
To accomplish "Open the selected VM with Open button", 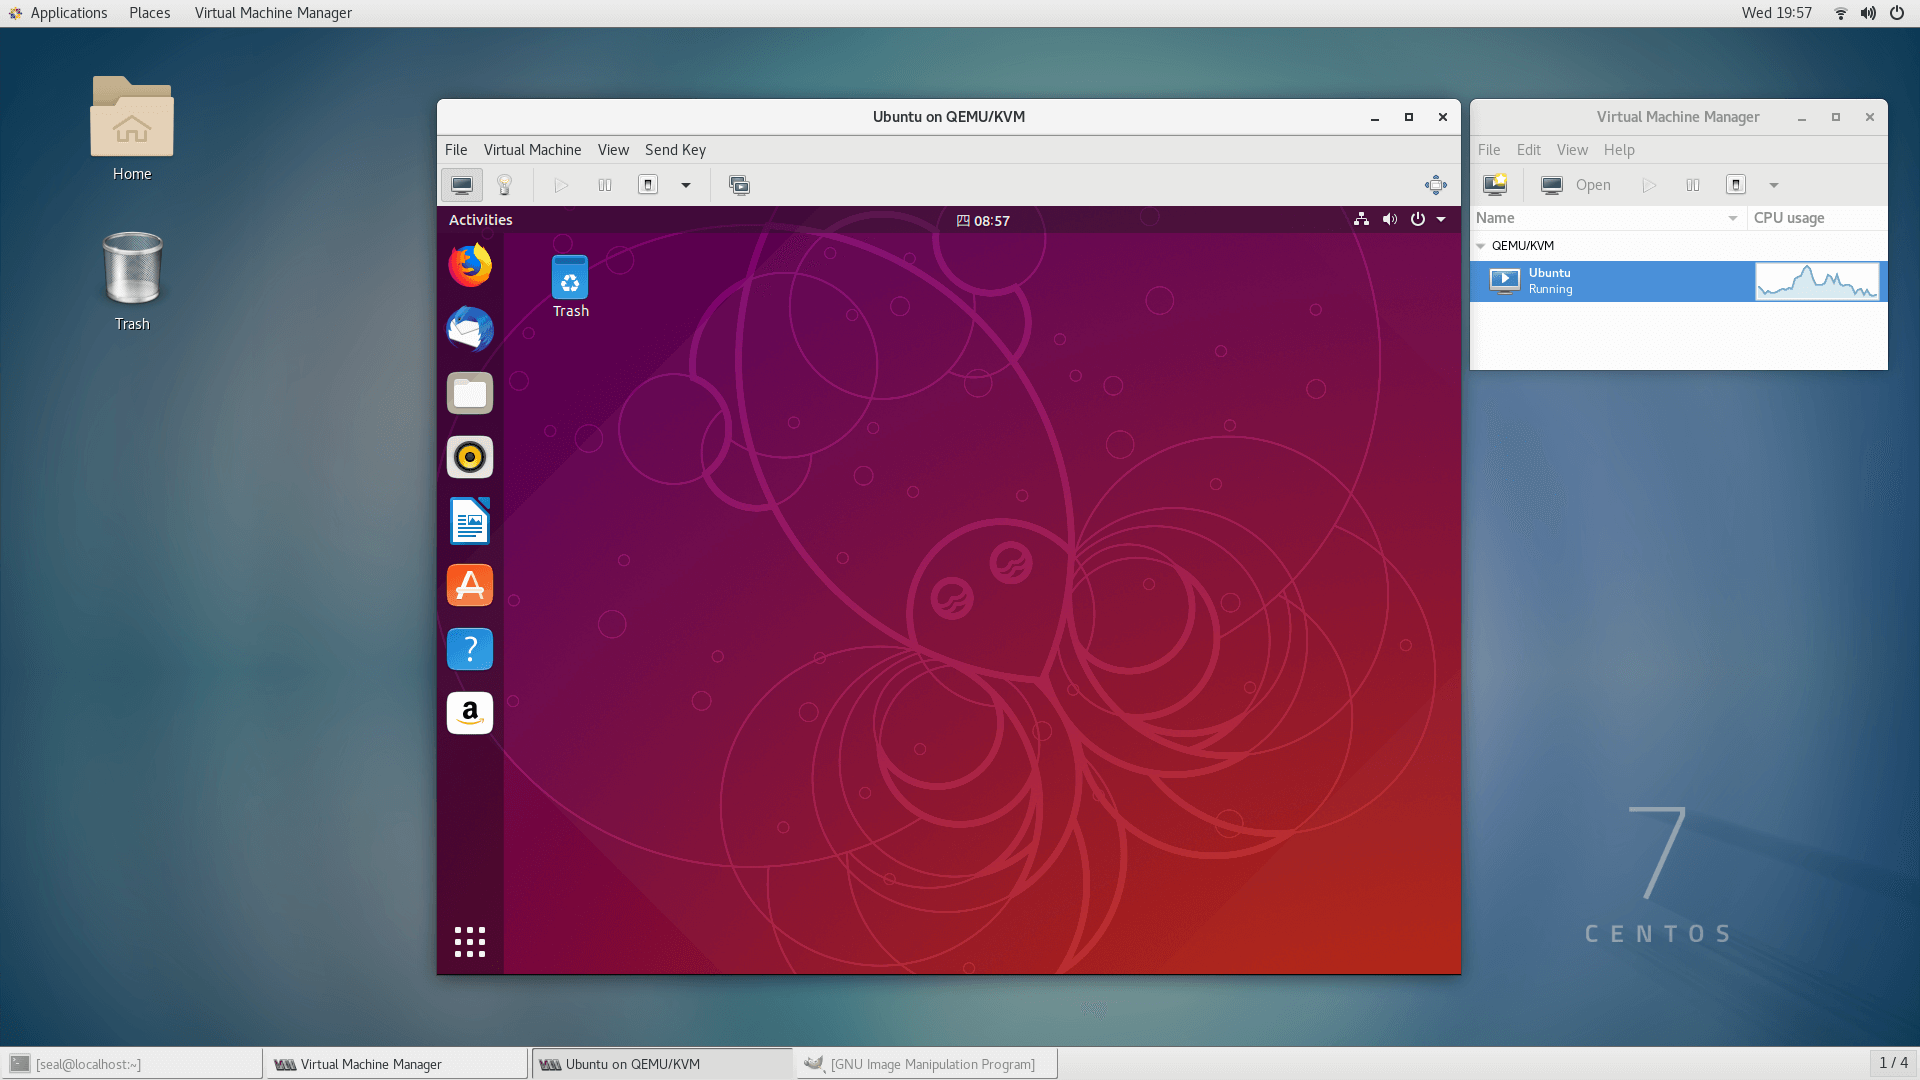I will (1576, 185).
